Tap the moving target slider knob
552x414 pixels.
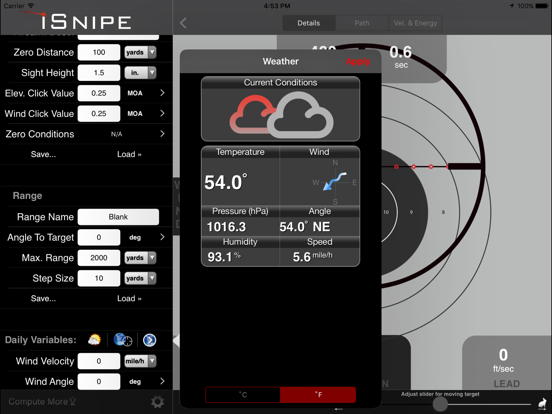point(440,404)
